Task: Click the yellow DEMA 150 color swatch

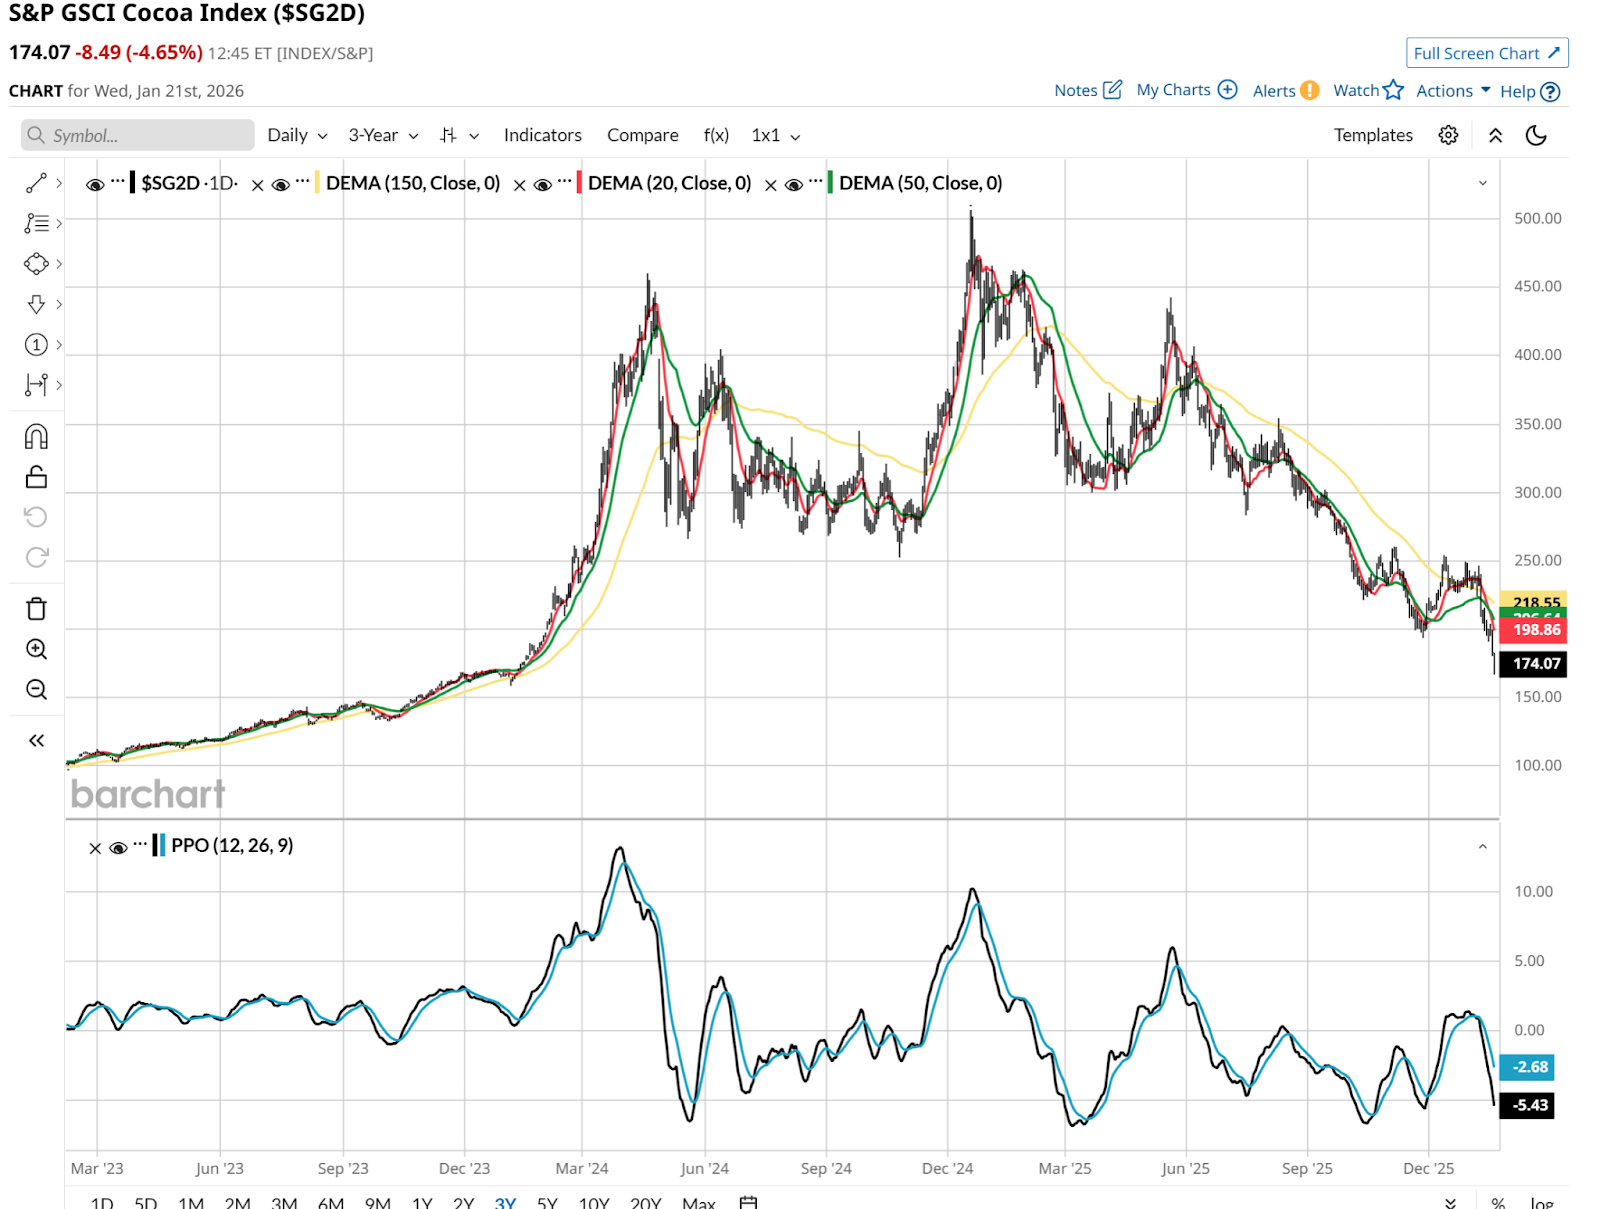Action: (317, 183)
